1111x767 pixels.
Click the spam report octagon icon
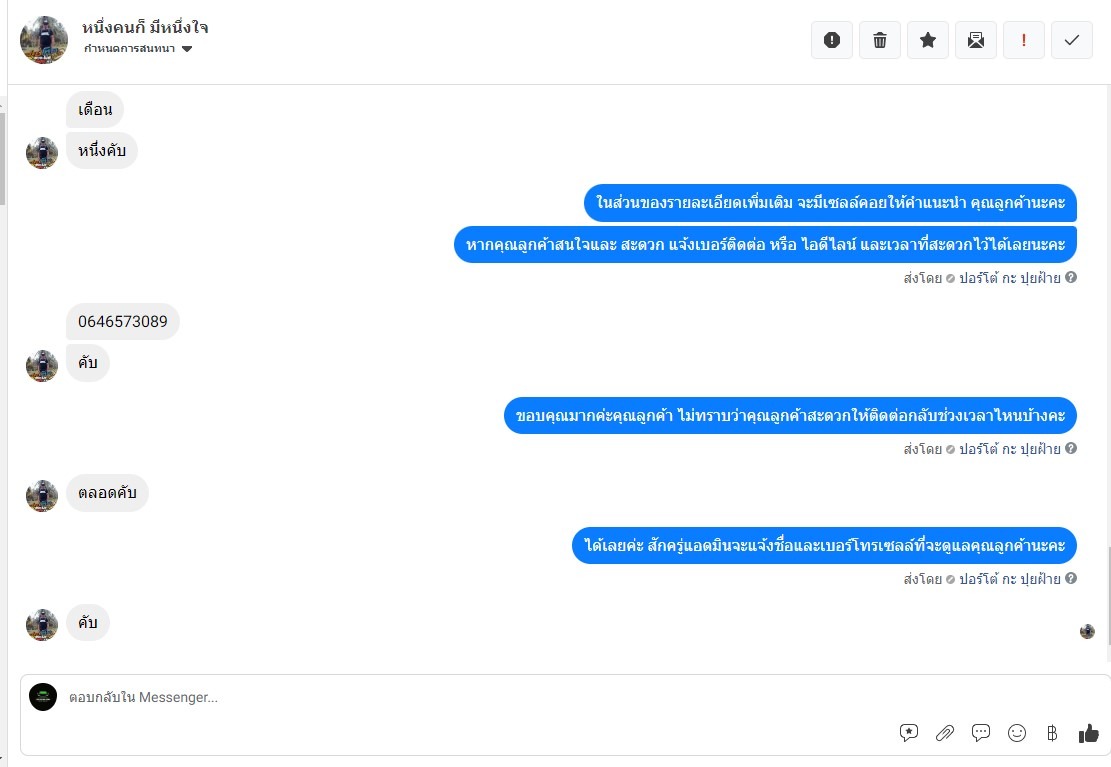point(831,40)
